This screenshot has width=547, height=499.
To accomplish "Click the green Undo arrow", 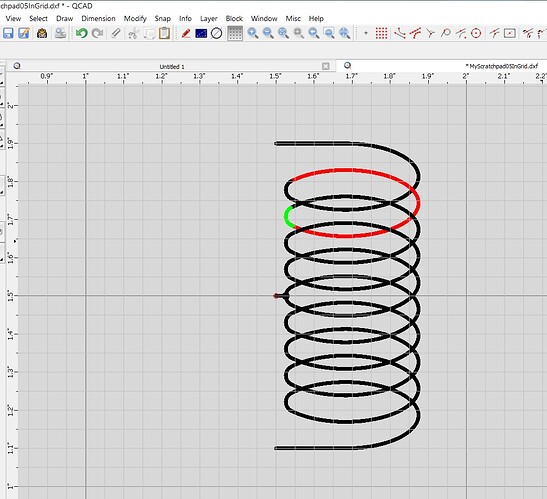I will (x=81, y=33).
